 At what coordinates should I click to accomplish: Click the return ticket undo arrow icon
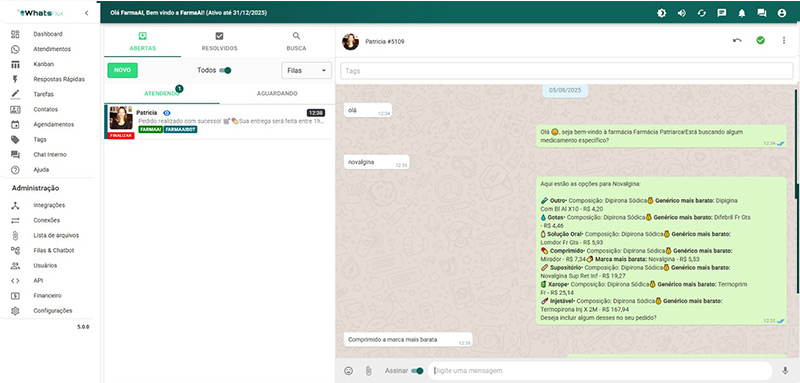[737, 40]
